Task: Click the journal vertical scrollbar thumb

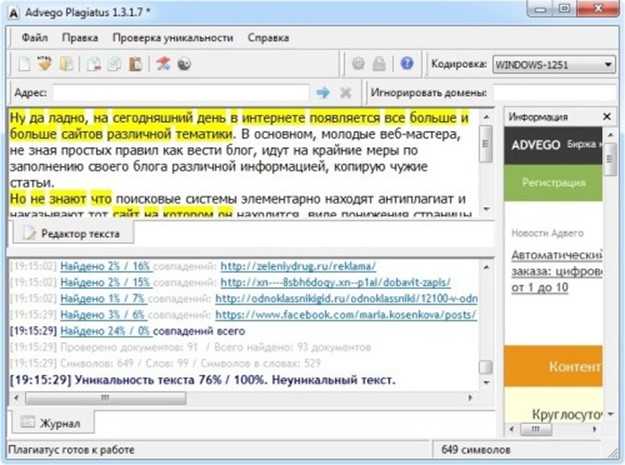Action: (485, 367)
